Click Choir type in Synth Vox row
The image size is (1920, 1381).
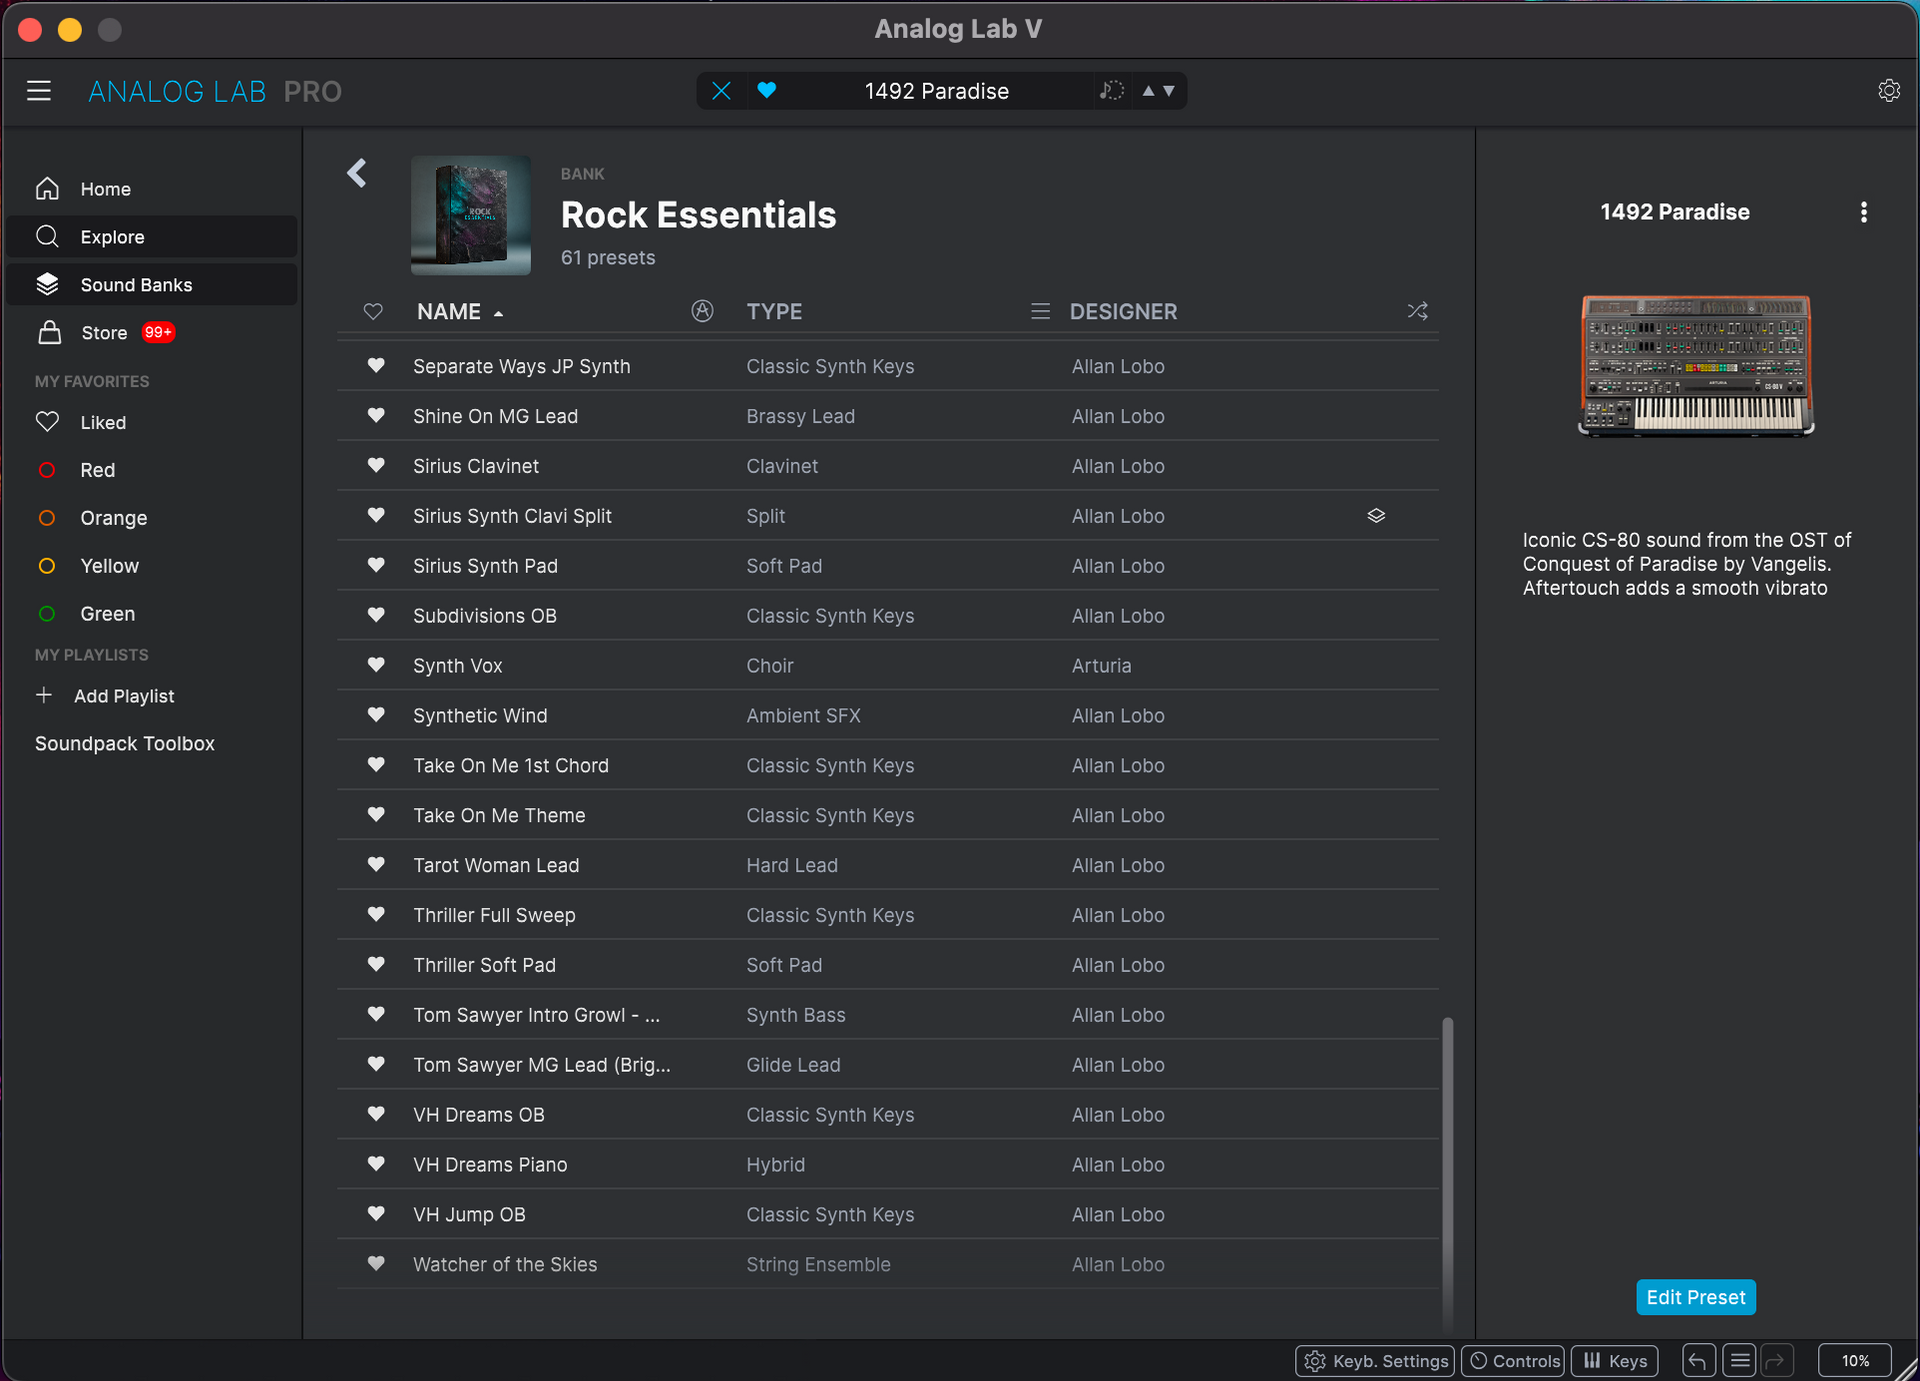pos(770,666)
